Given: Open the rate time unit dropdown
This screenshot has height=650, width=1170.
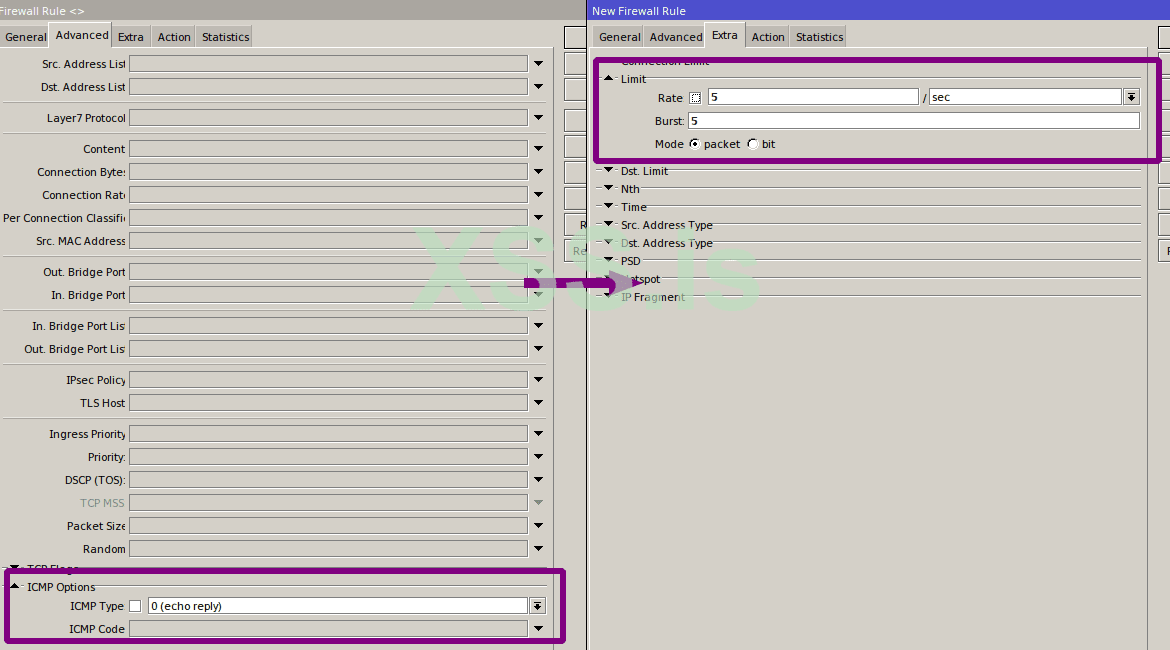Looking at the screenshot, I should [1132, 97].
